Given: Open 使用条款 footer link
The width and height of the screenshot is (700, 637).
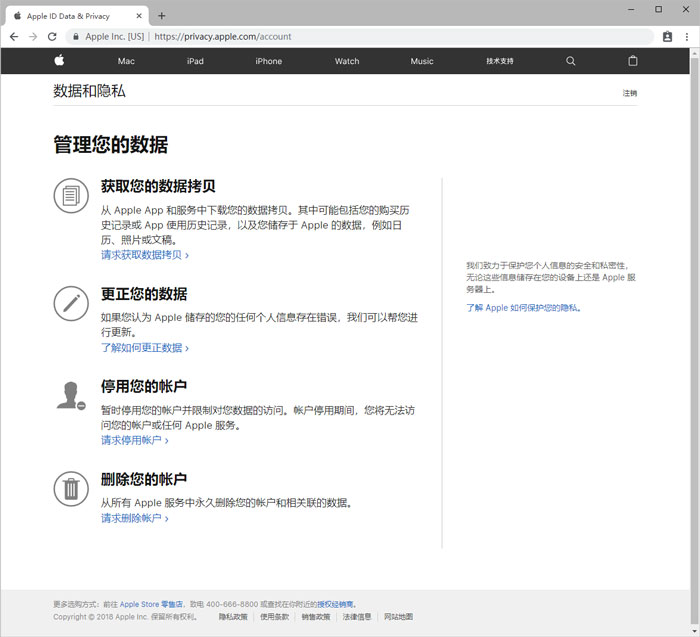Looking at the screenshot, I should tap(275, 617).
